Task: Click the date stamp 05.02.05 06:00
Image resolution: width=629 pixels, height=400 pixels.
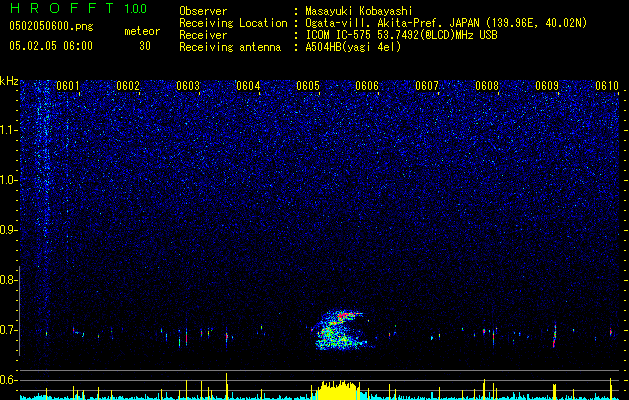Action: [51, 46]
